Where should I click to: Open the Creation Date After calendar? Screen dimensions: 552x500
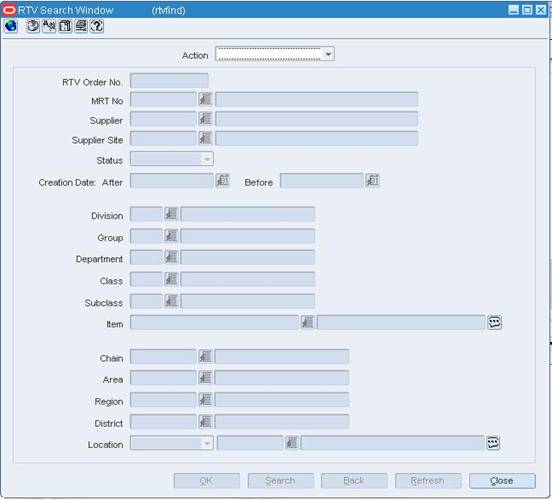[x=222, y=181]
